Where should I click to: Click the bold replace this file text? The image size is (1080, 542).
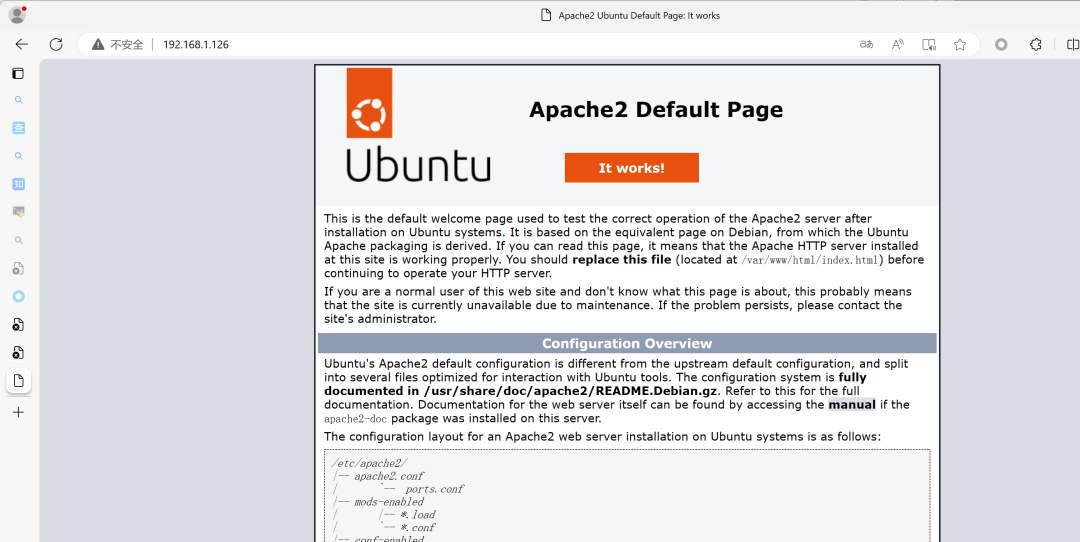(x=621, y=260)
